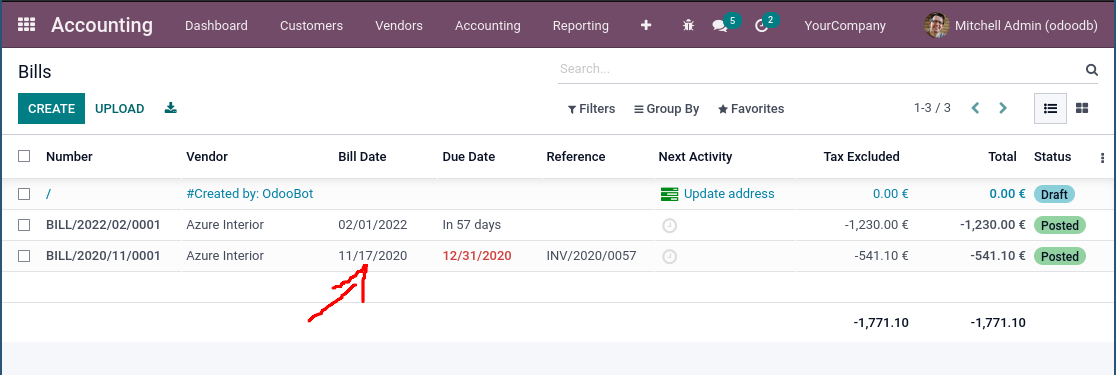This screenshot has width=1116, height=375.
Task: Open the Reporting menu
Action: pos(581,26)
